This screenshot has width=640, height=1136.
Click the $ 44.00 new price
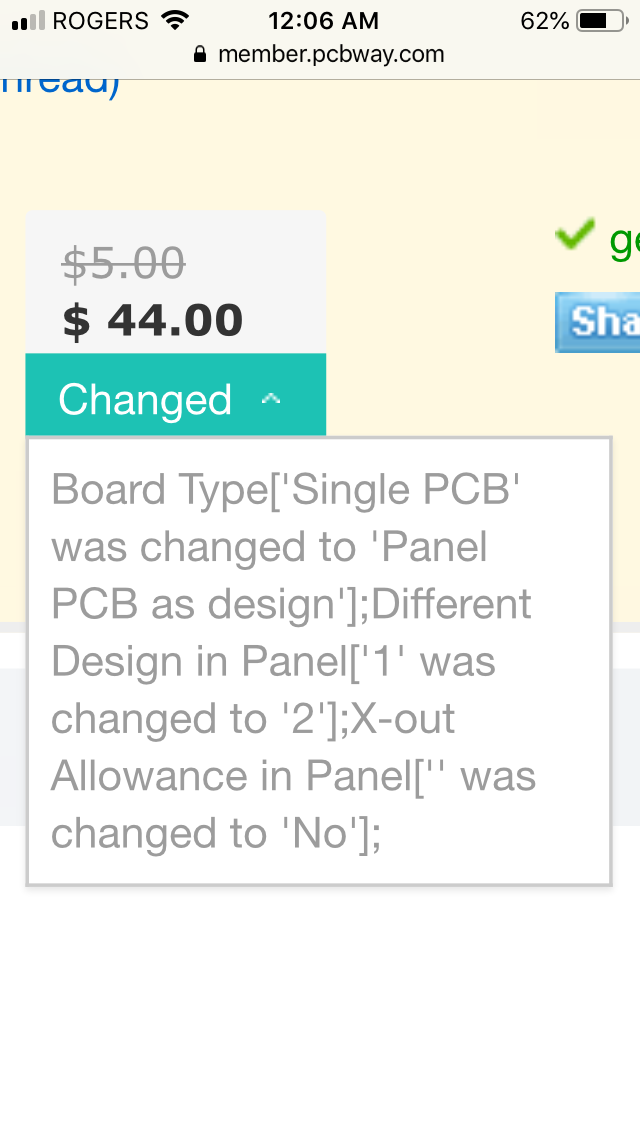click(152, 320)
